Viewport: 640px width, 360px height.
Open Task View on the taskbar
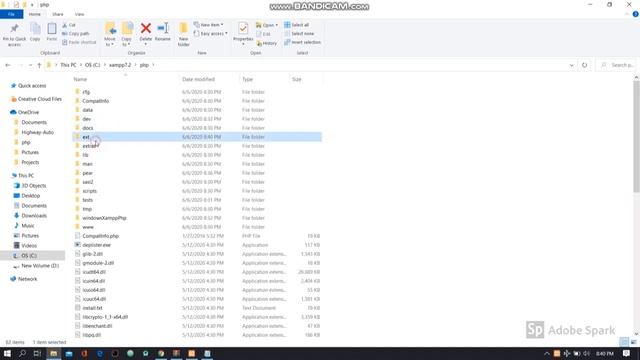coord(38,353)
